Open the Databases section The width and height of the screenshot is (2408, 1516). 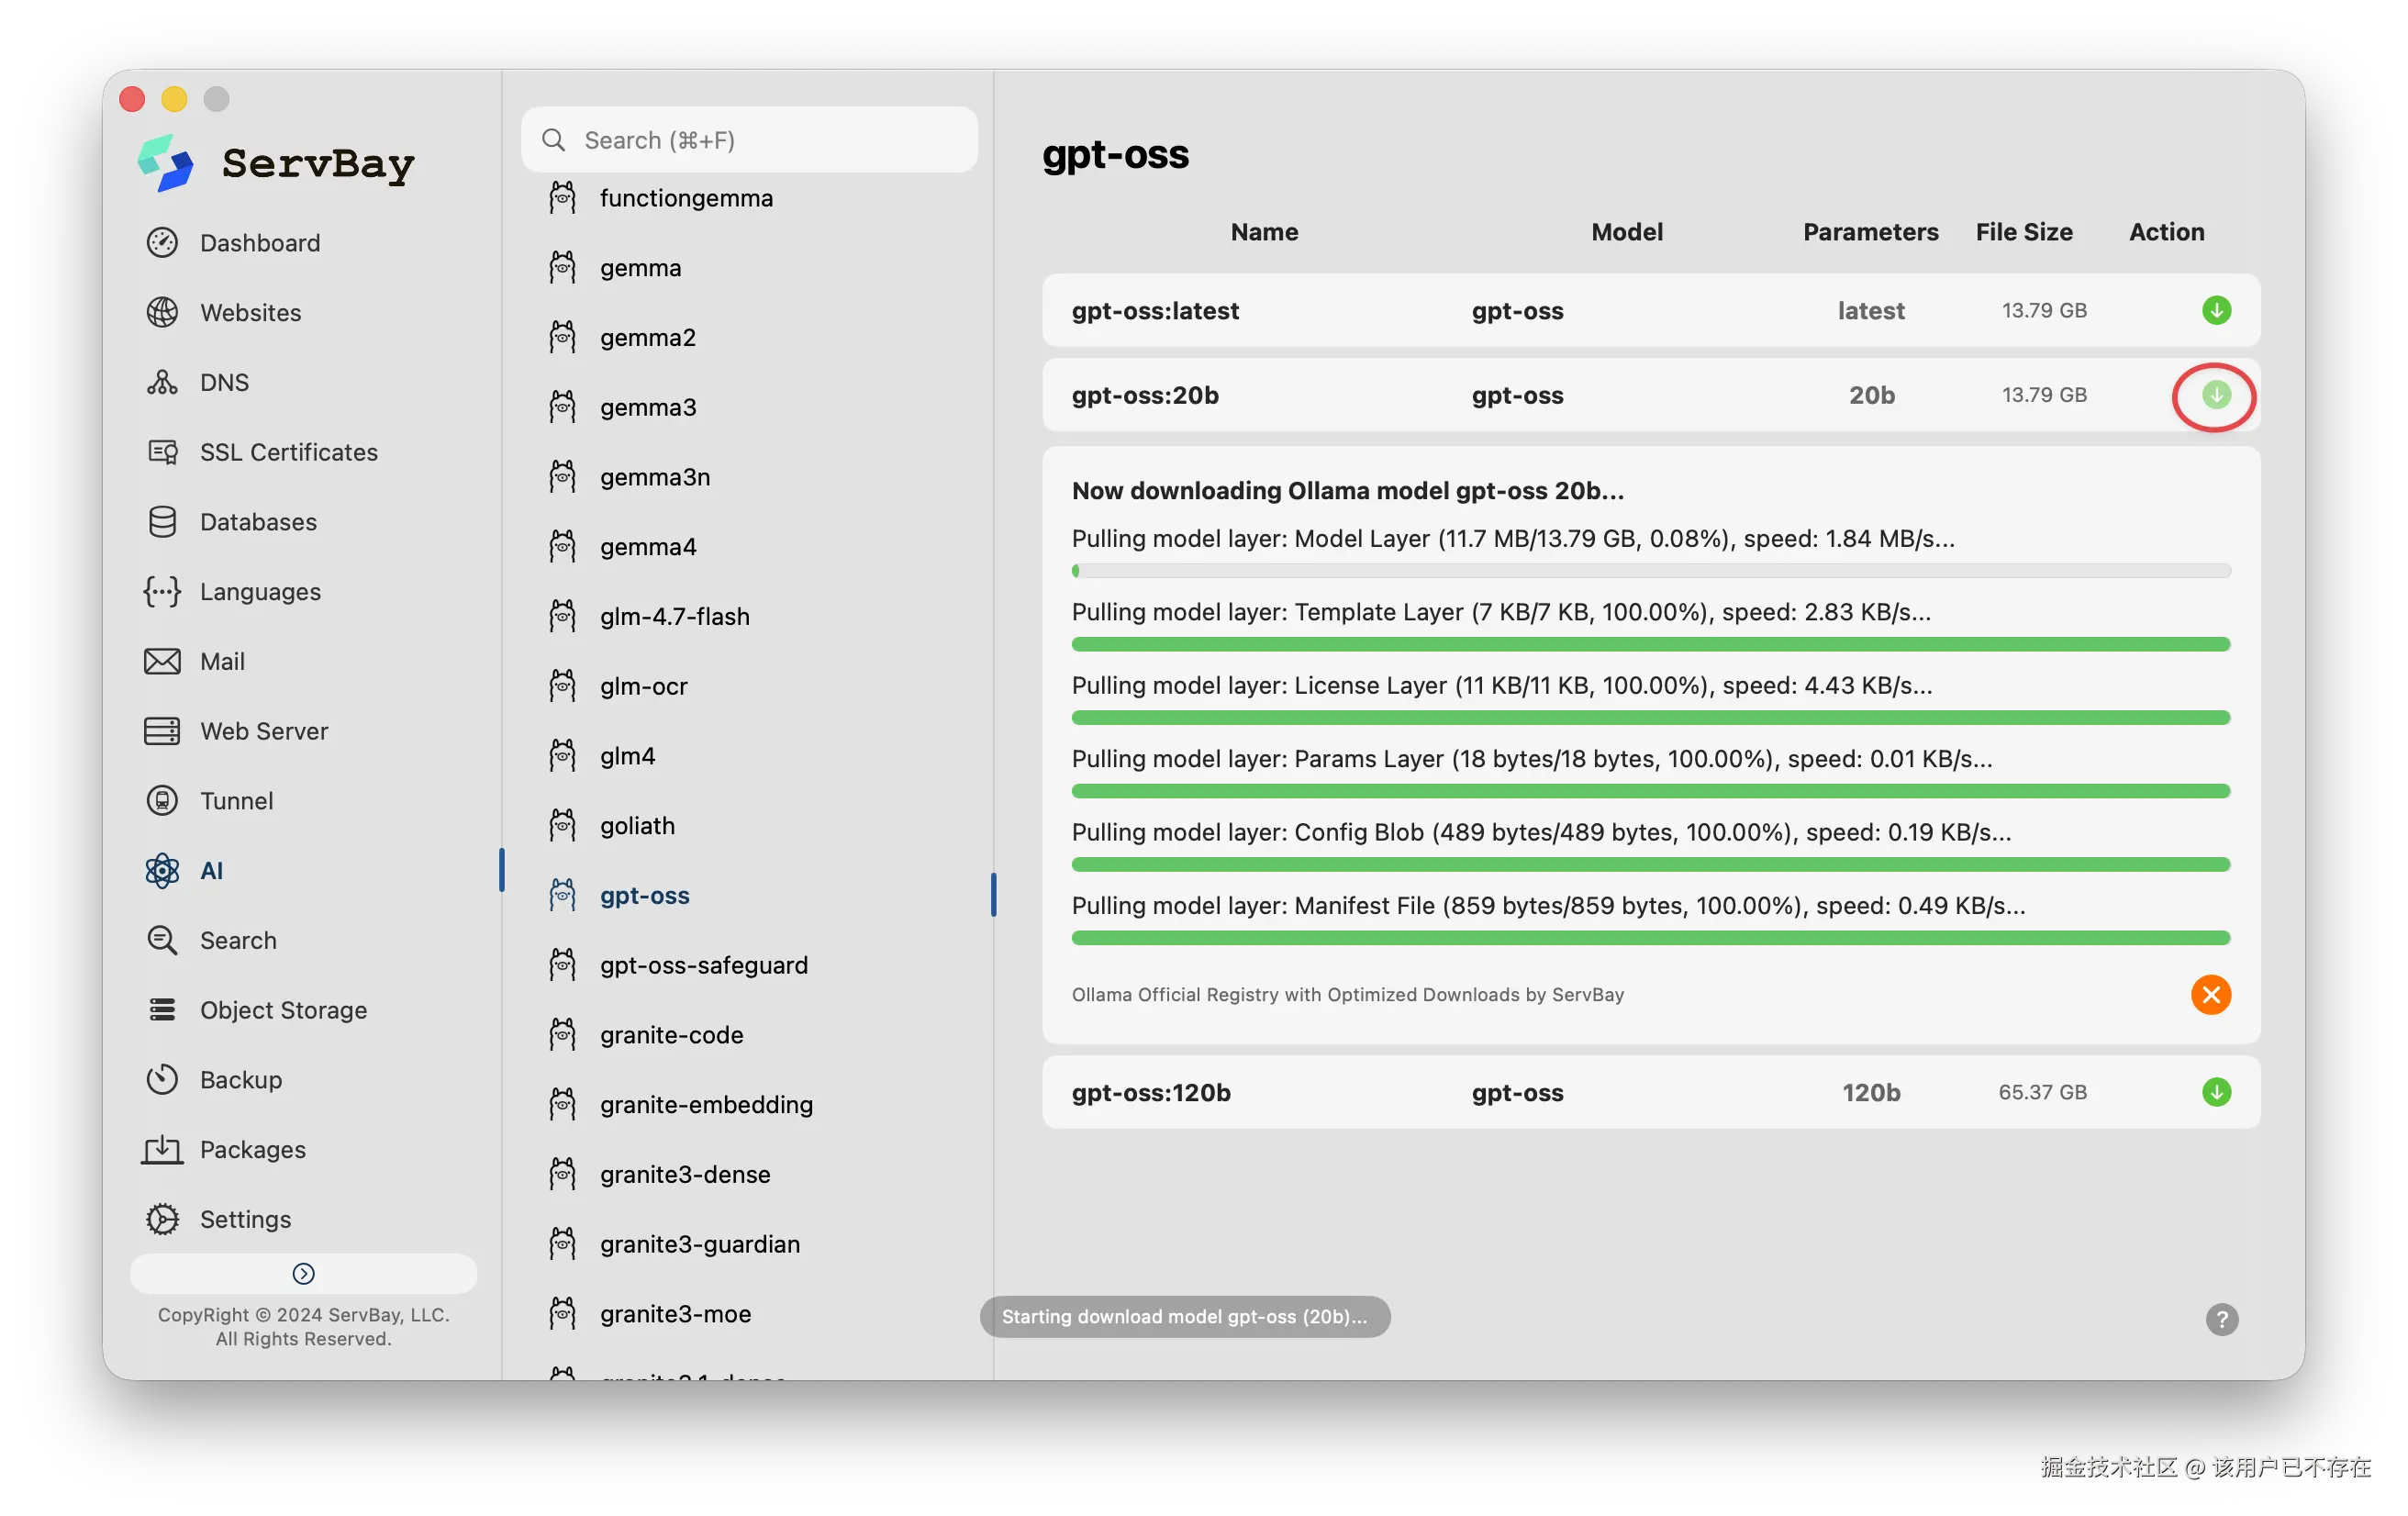coord(257,522)
